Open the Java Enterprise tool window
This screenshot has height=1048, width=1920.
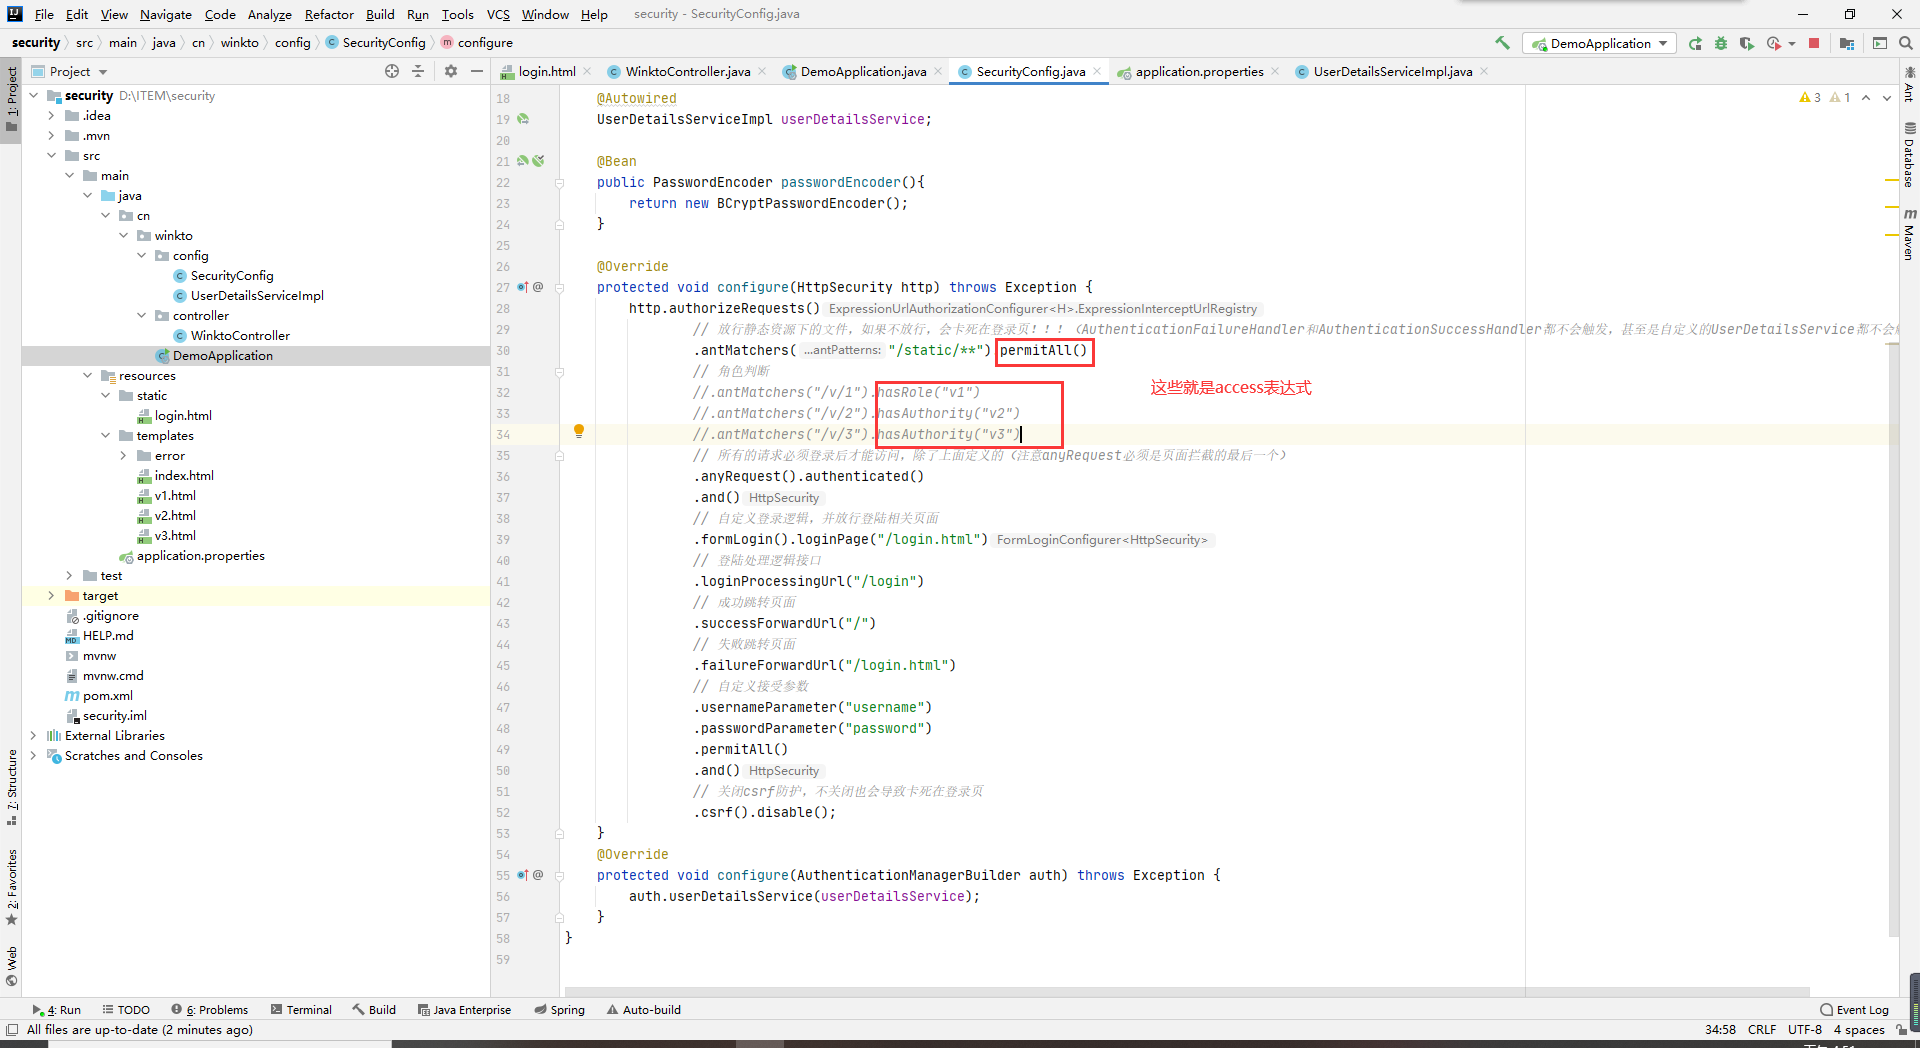464,1010
